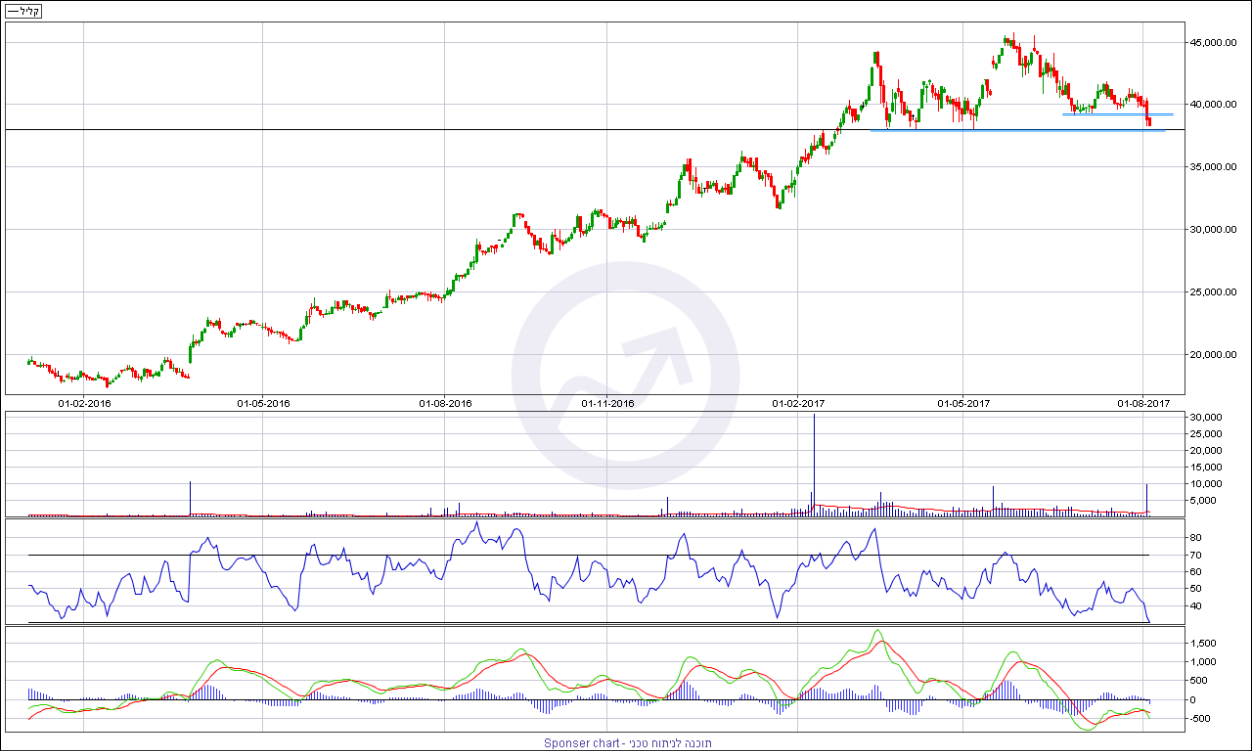Click the 01-05-2017 date axis label
Image resolution: width=1252 pixels, height=751 pixels.
click(963, 403)
